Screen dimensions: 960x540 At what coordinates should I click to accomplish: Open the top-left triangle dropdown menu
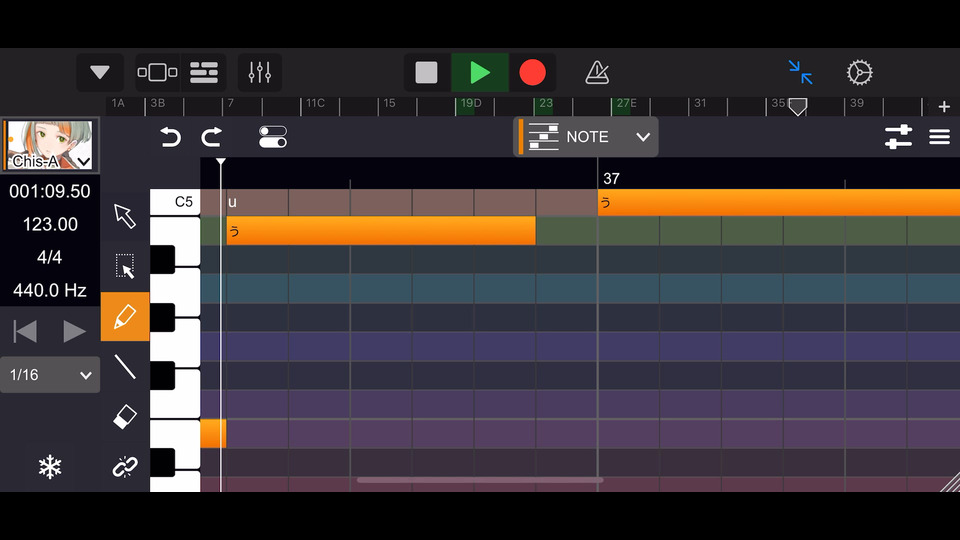tap(100, 73)
